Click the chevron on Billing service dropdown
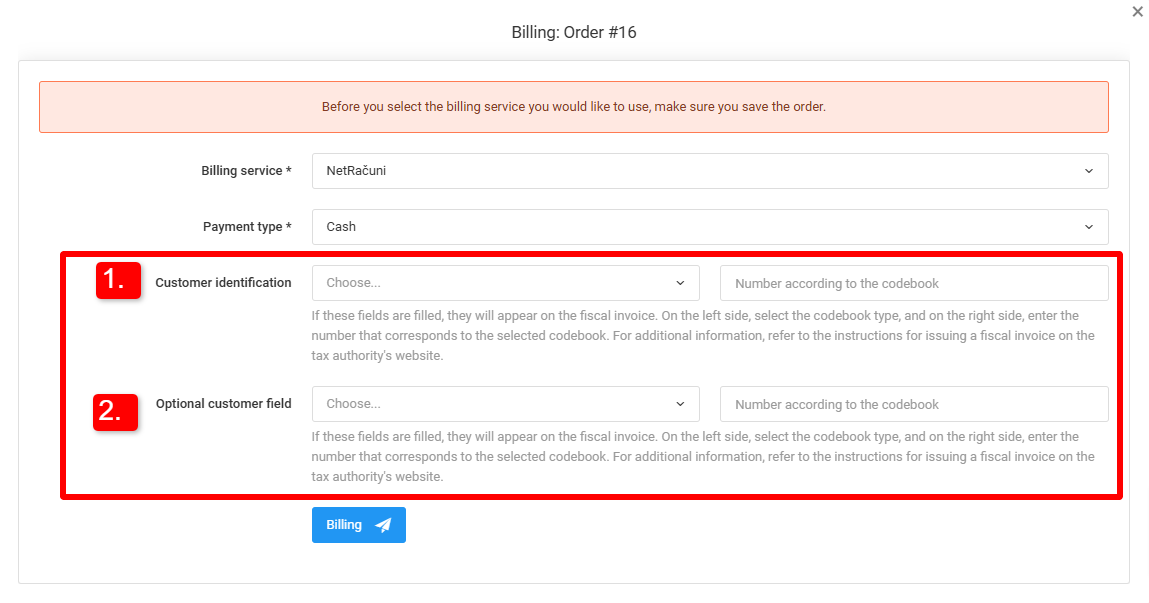This screenshot has height=603, width=1149. [1090, 170]
